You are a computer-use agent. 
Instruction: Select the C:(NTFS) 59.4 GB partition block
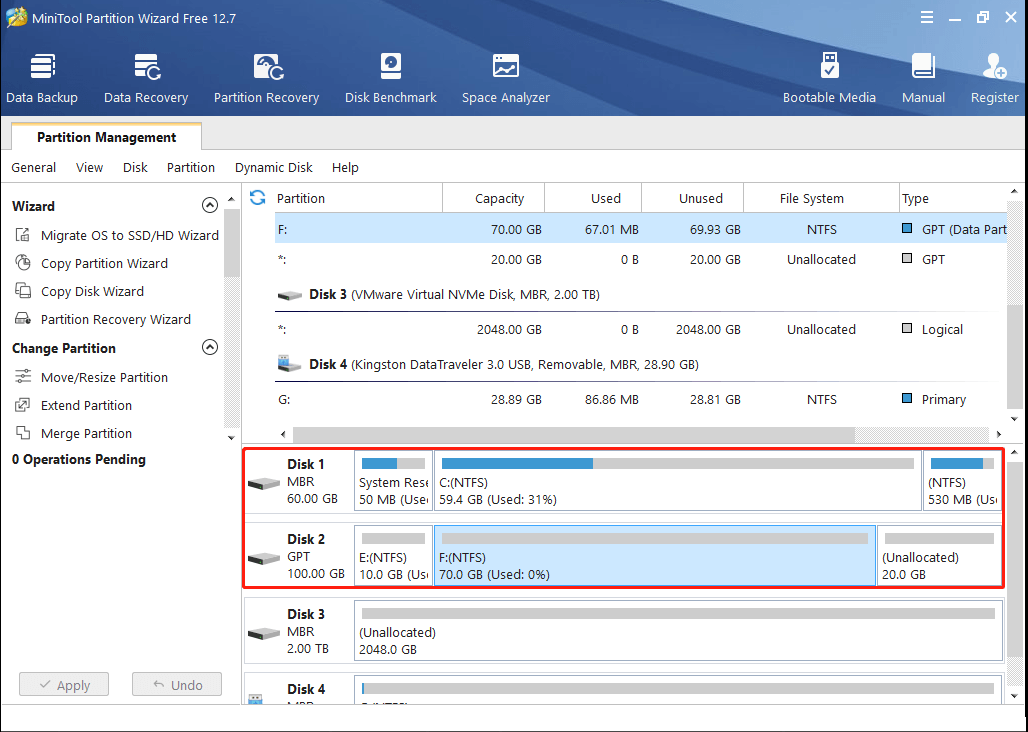(x=678, y=481)
